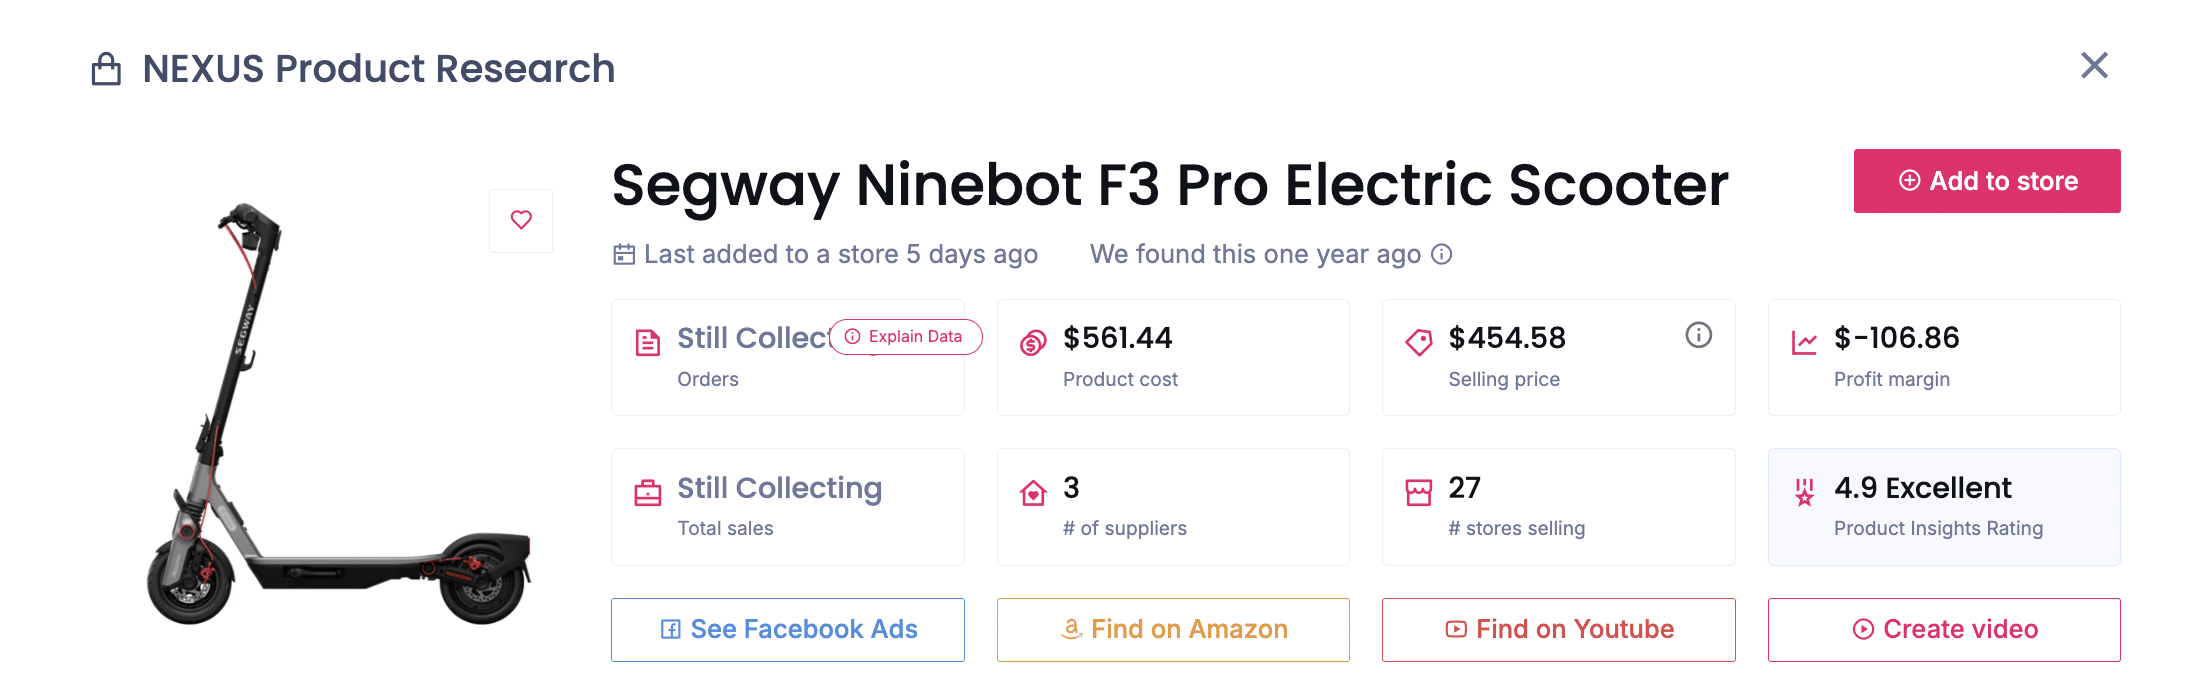Create video for this product
The width and height of the screenshot is (2208, 686).
coord(1943,630)
